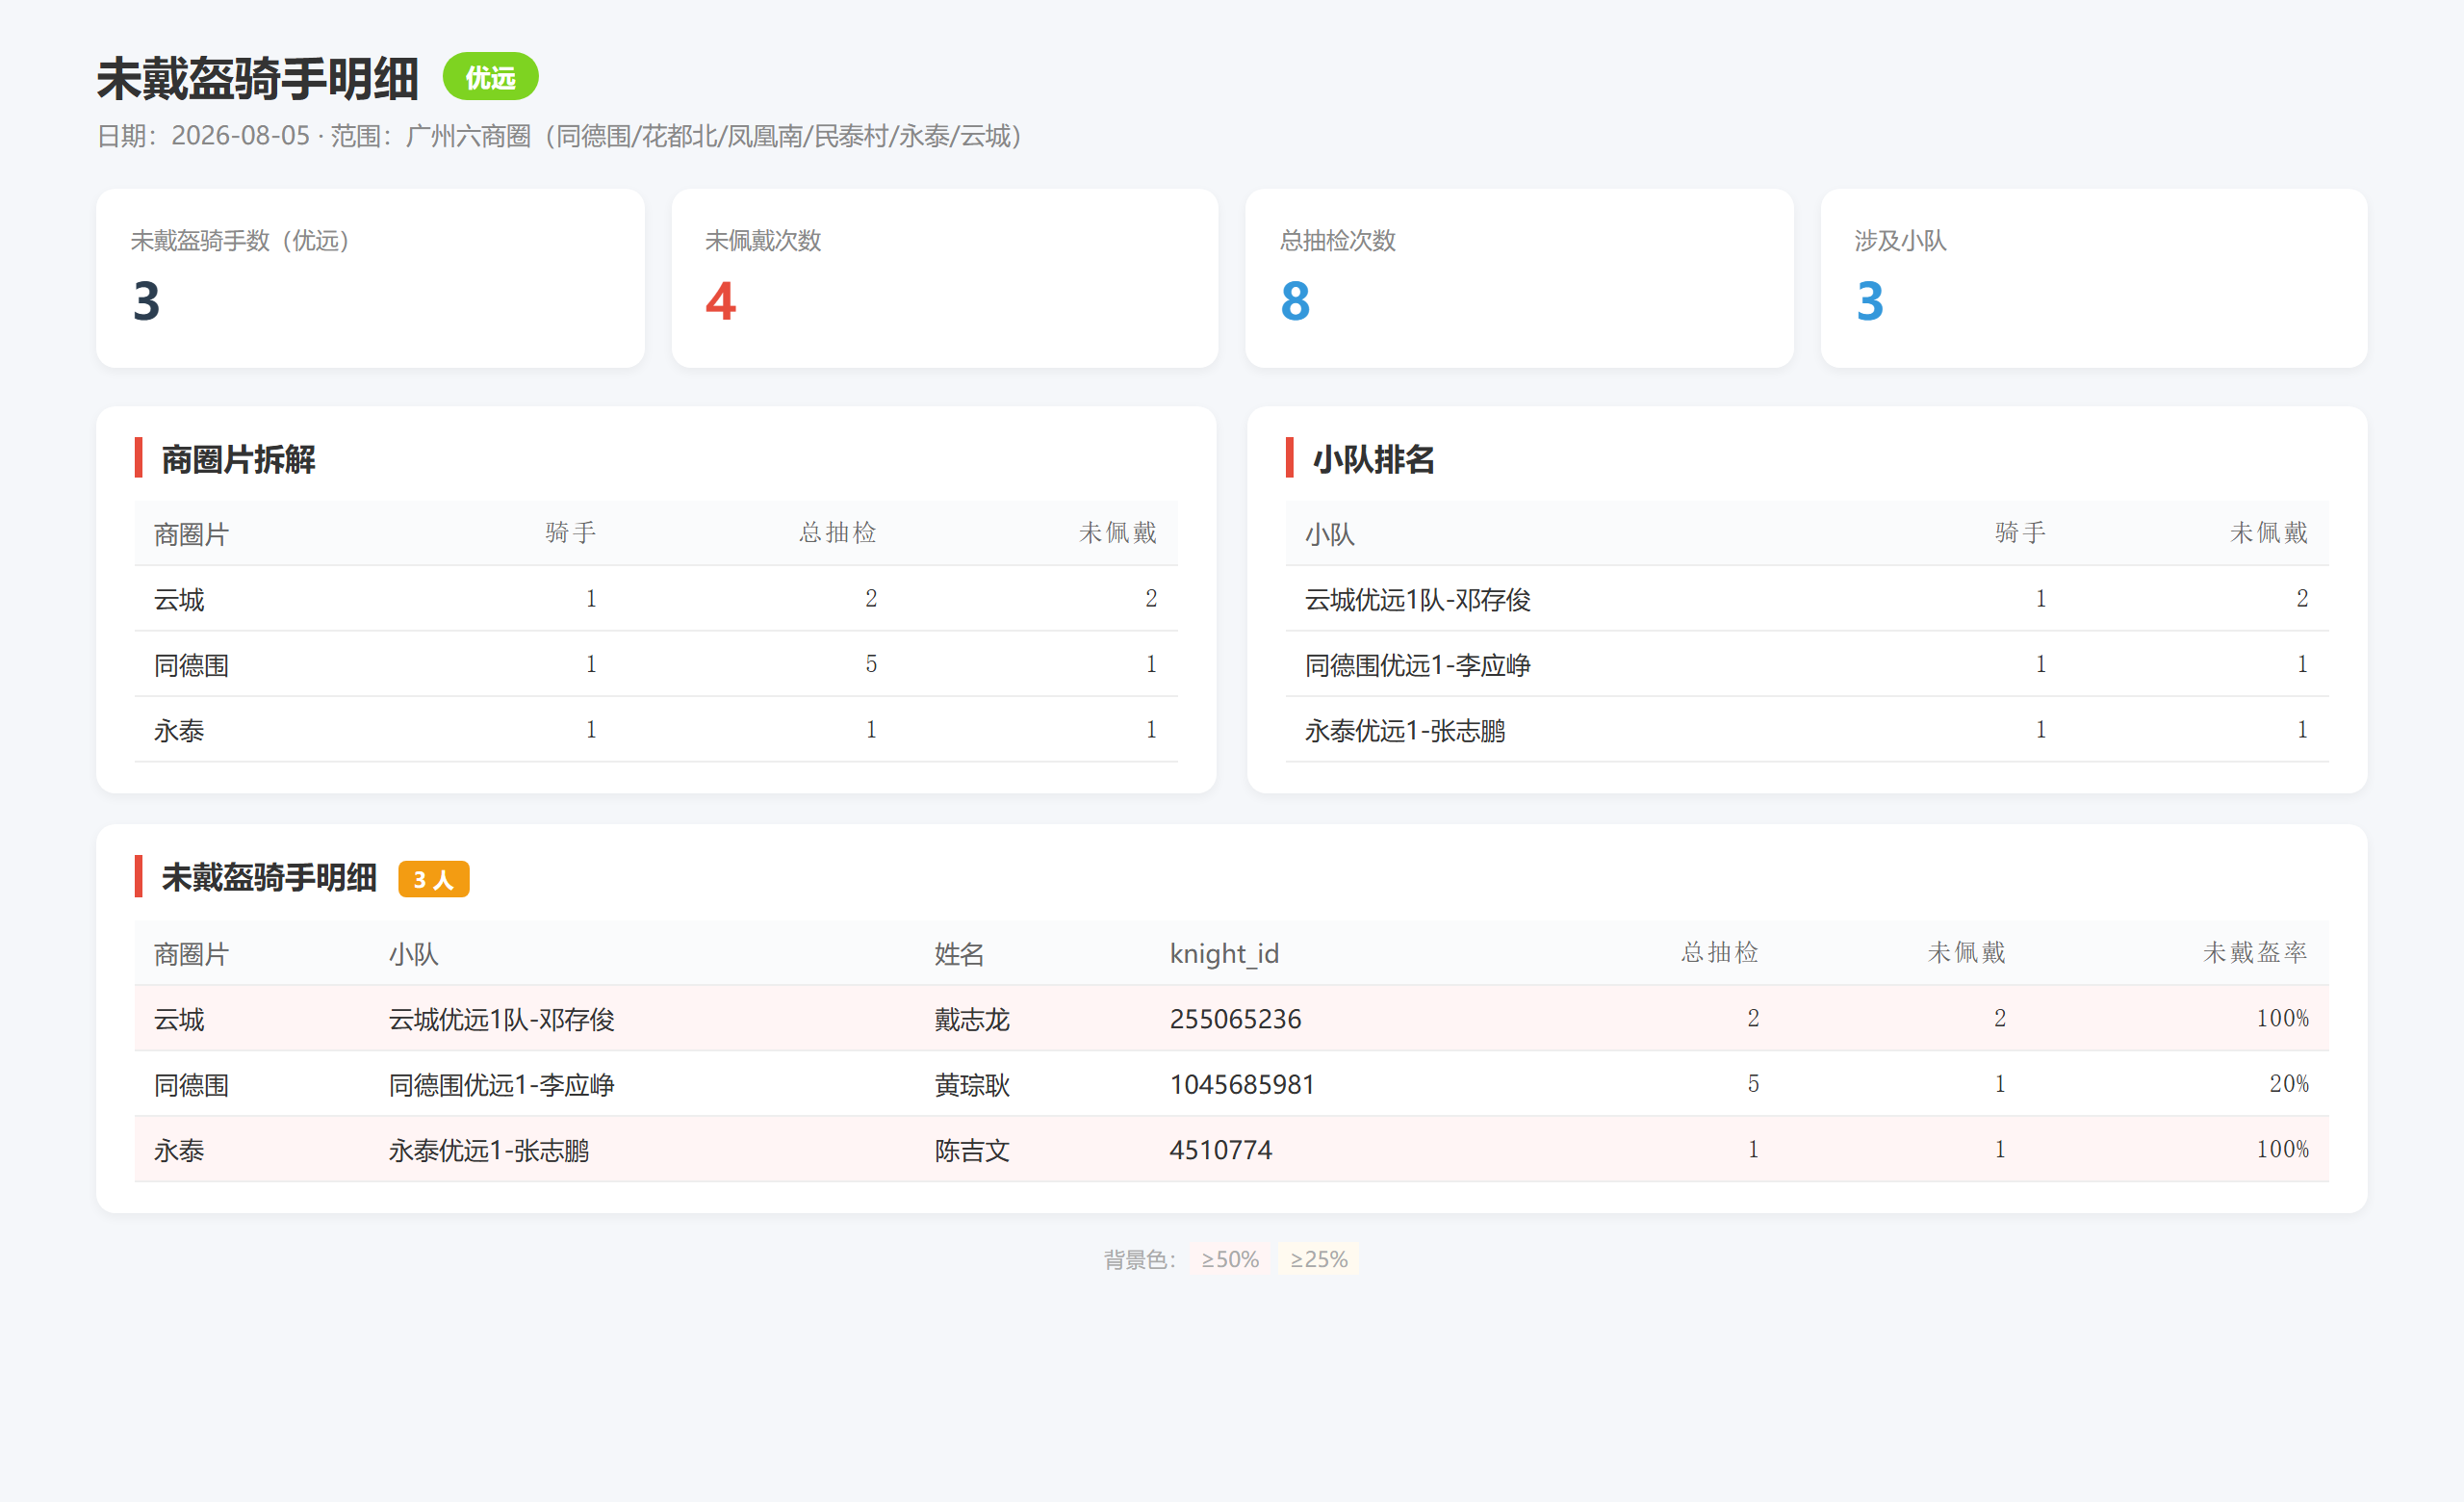Image resolution: width=2464 pixels, height=1502 pixels.
Task: Click the 姓名 column header
Action: click(x=959, y=954)
